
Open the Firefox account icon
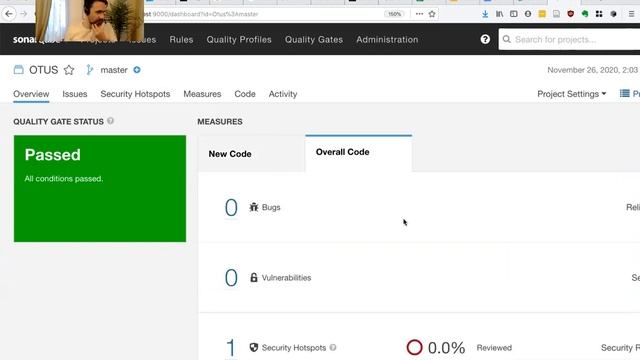[528, 14]
